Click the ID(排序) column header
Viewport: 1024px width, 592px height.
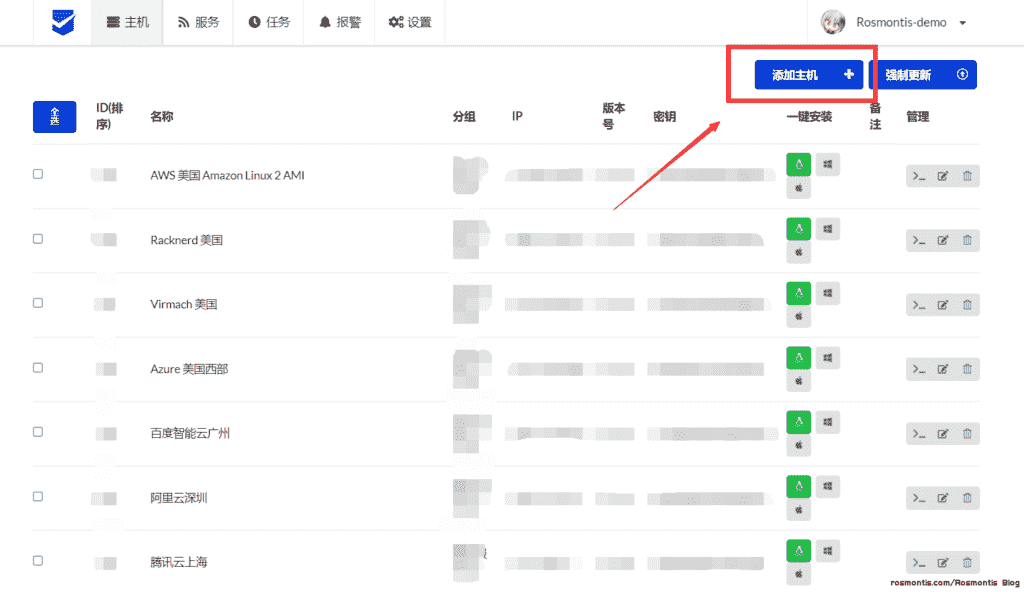(109, 116)
